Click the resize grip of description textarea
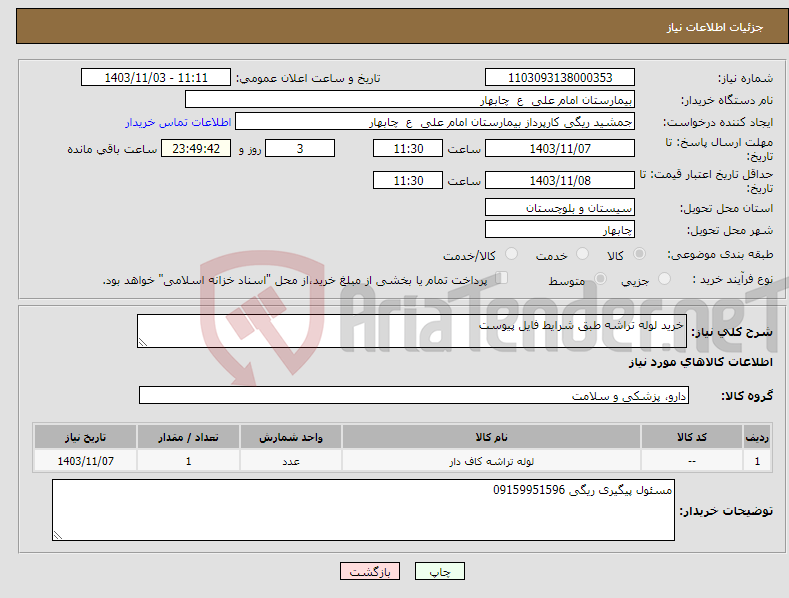The width and height of the screenshot is (789, 598). 143,342
